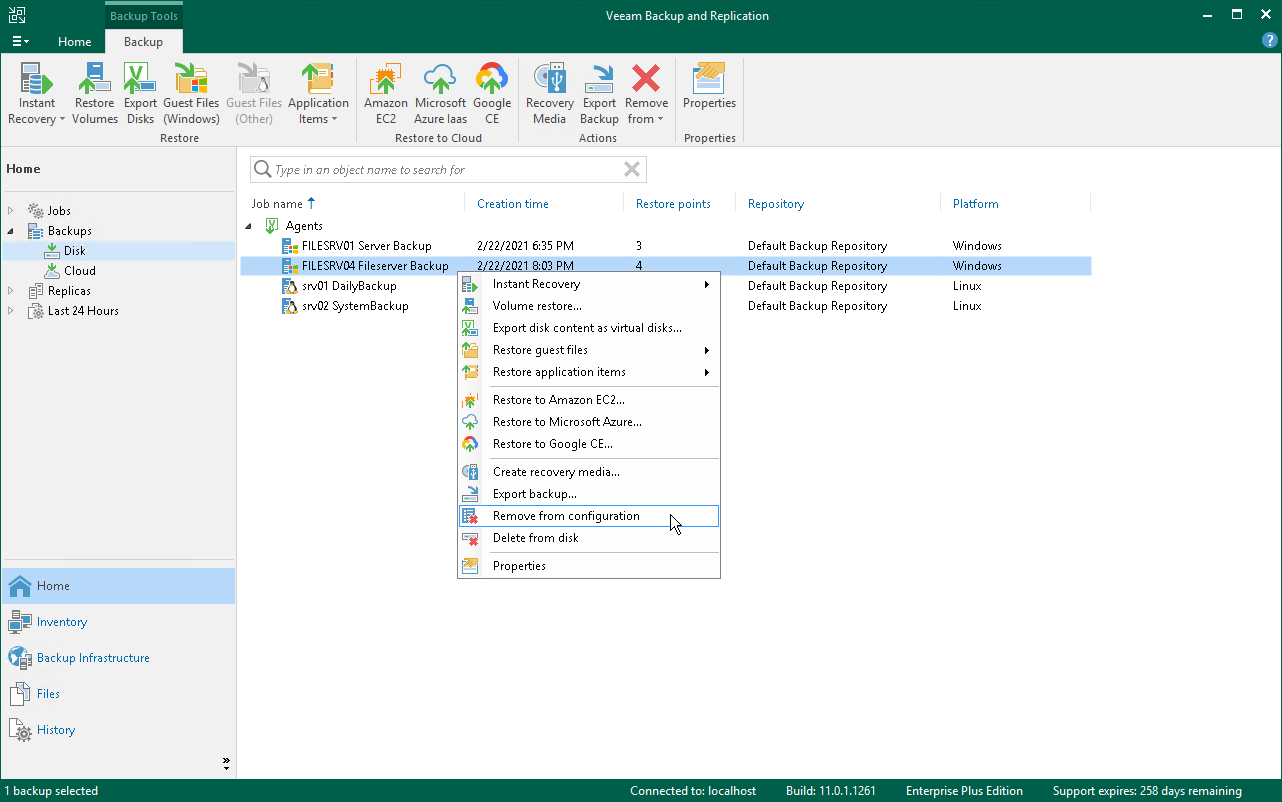Choose Remove from configuration in context menu
This screenshot has height=802, width=1282.
tap(566, 516)
